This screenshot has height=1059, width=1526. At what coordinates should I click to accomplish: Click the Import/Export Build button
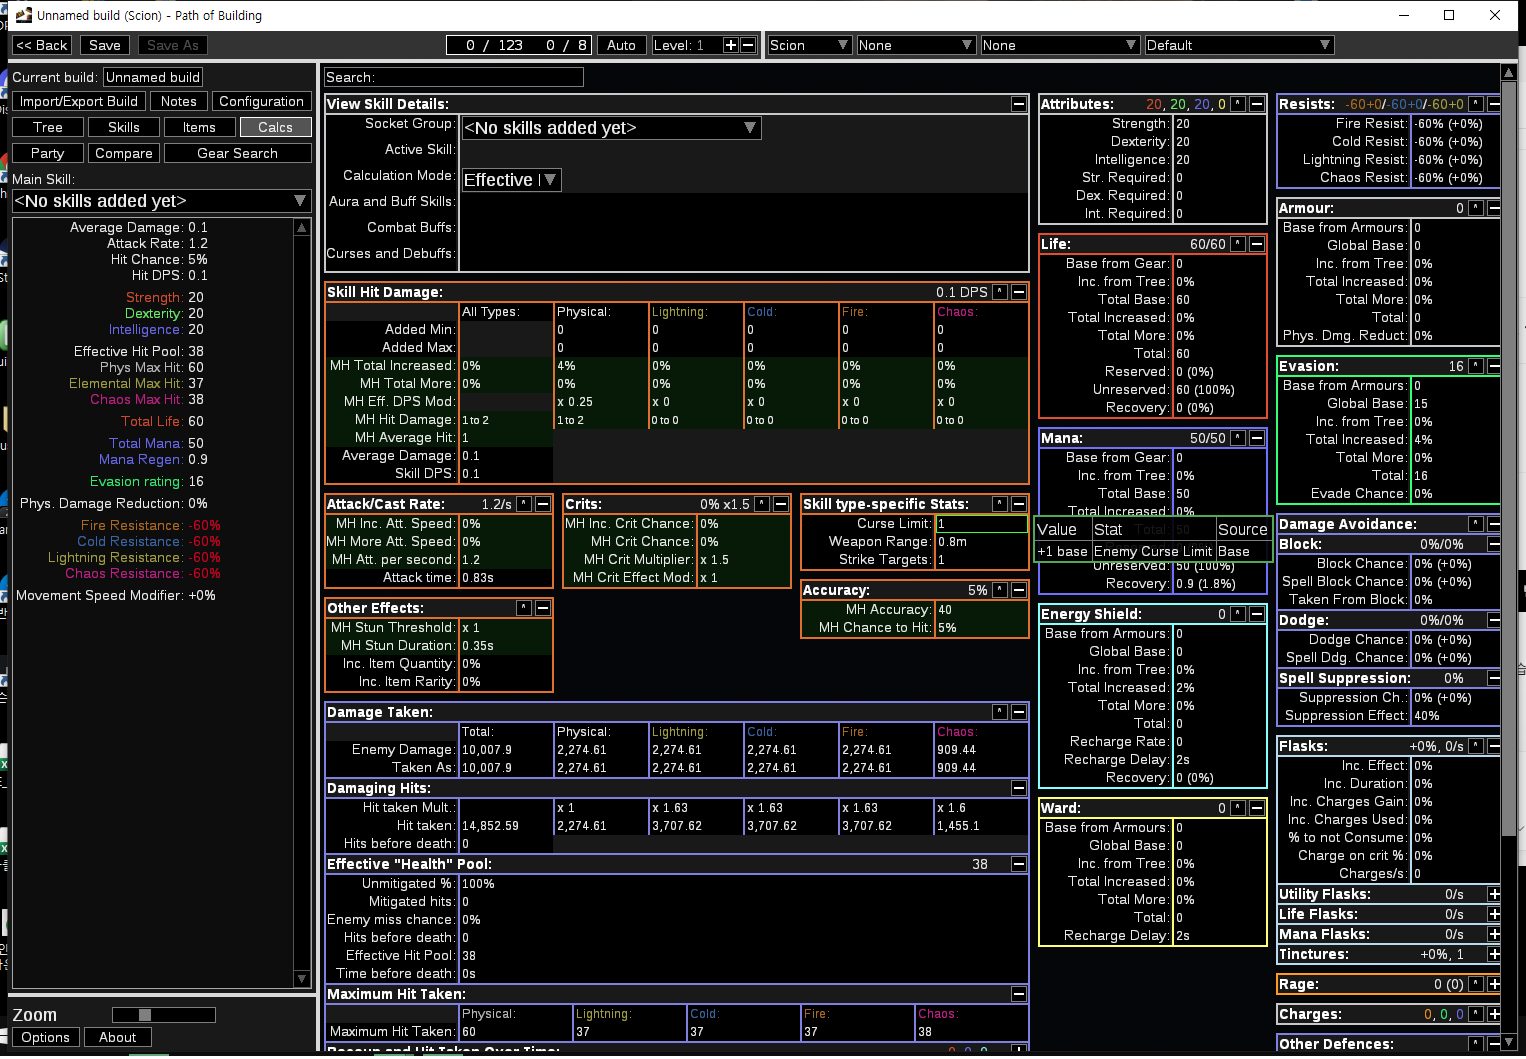pyautogui.click(x=79, y=101)
